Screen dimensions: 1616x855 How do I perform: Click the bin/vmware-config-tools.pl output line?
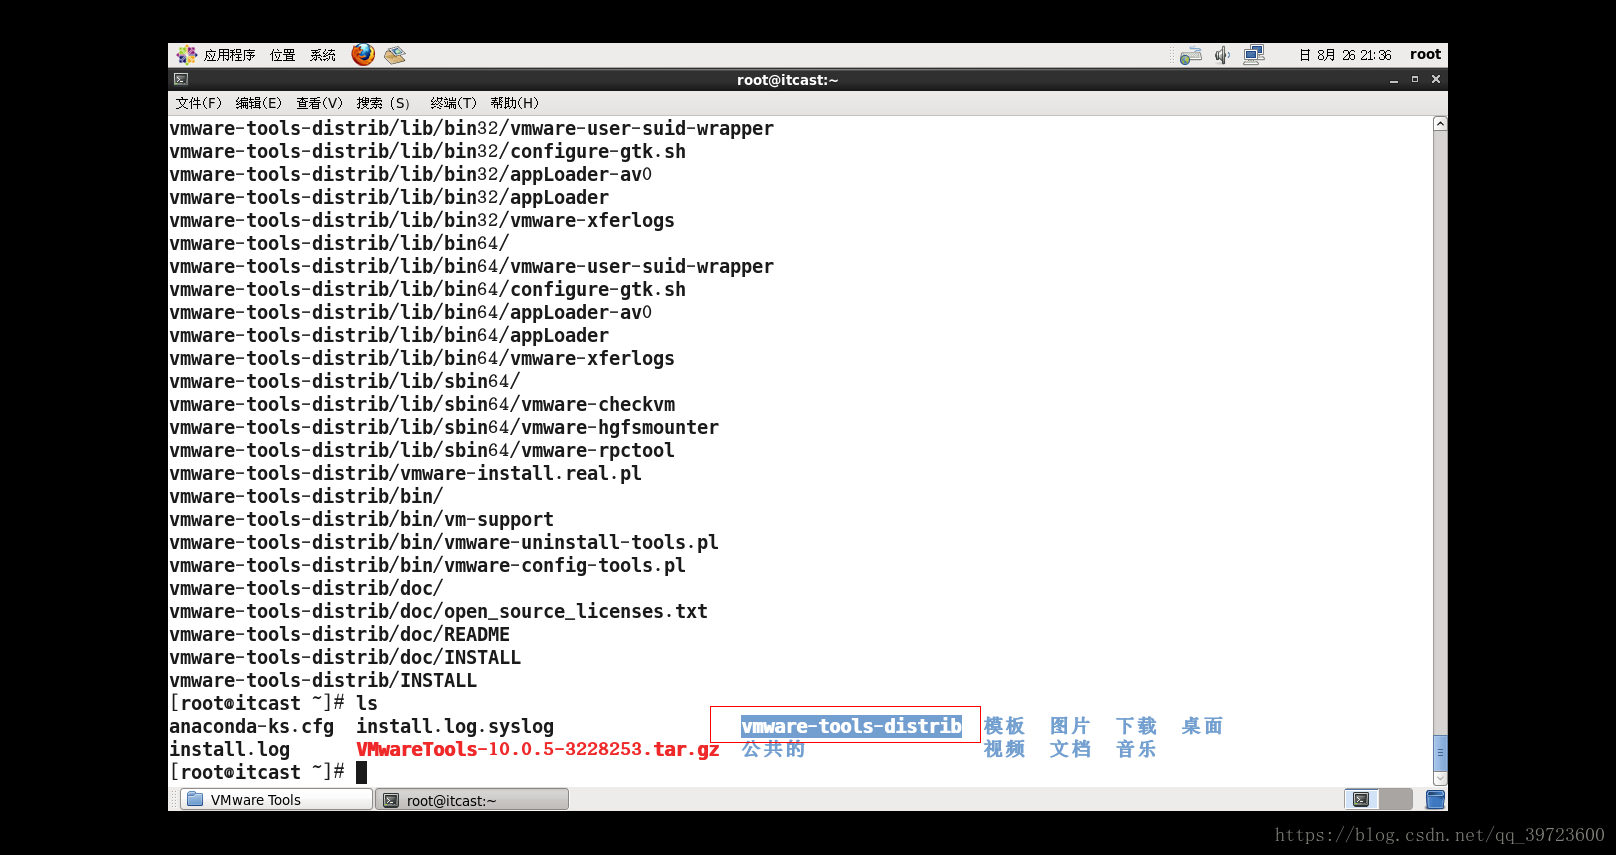[x=427, y=565]
